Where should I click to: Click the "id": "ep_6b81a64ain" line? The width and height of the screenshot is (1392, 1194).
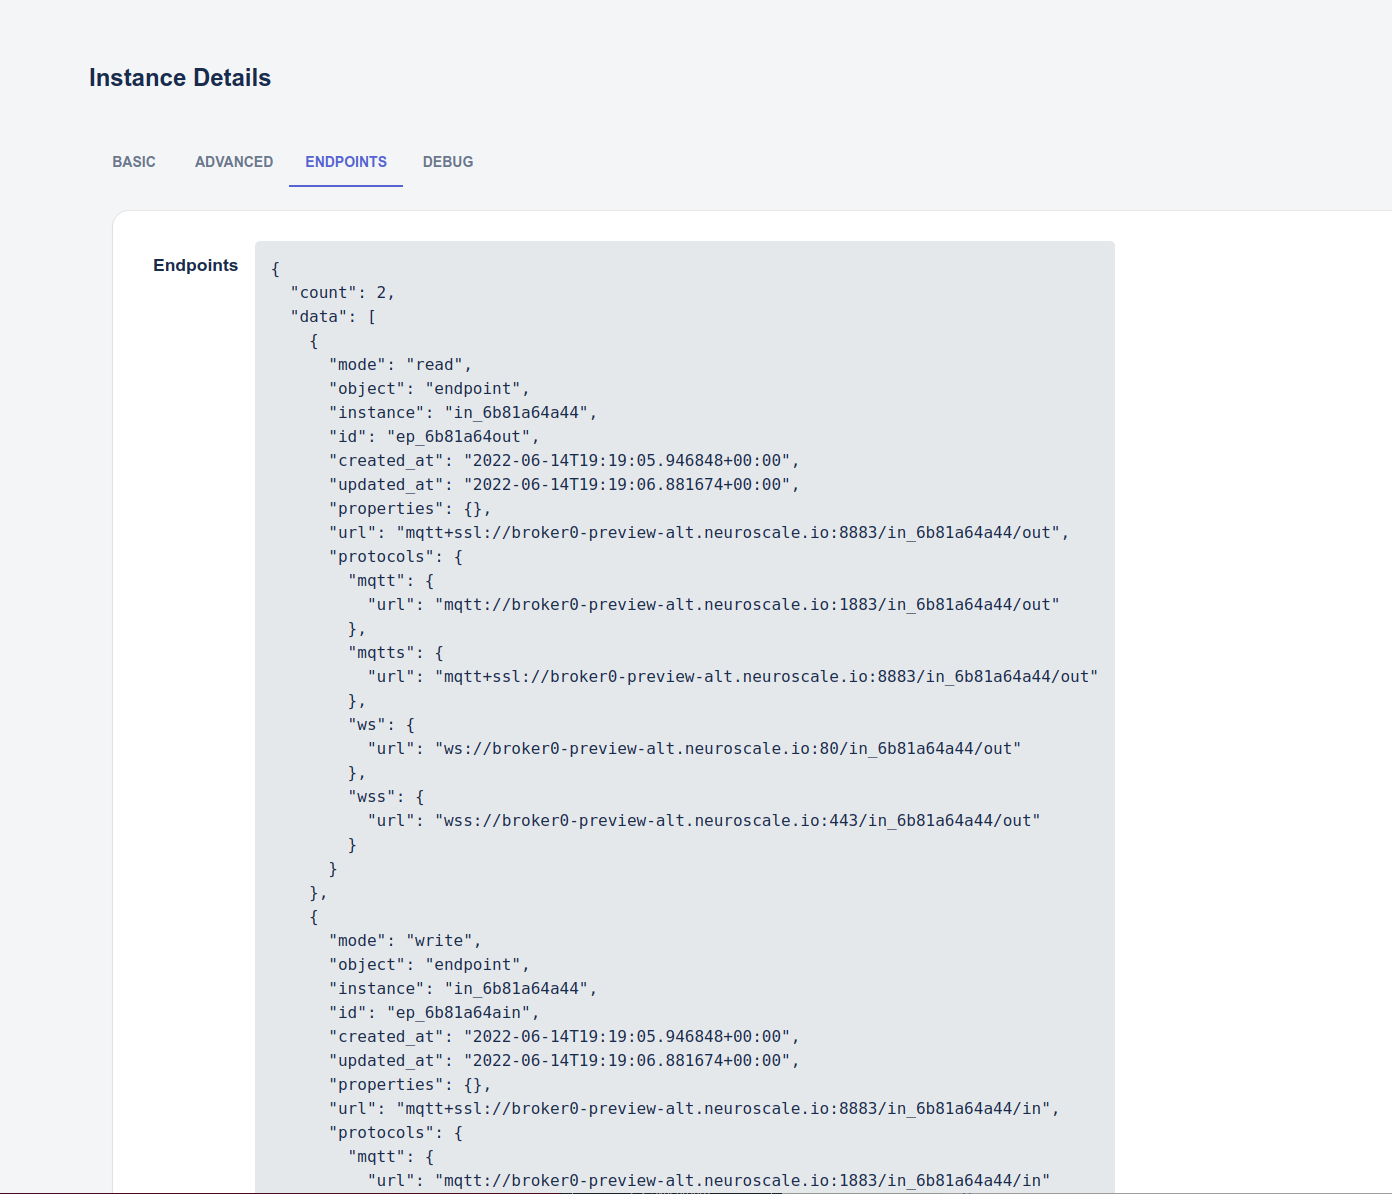[x=434, y=1013]
